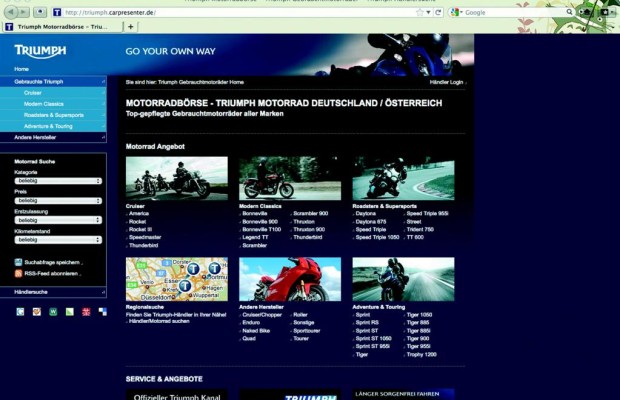Click the first social bookmark icon under Händlersuche

(x=20, y=312)
